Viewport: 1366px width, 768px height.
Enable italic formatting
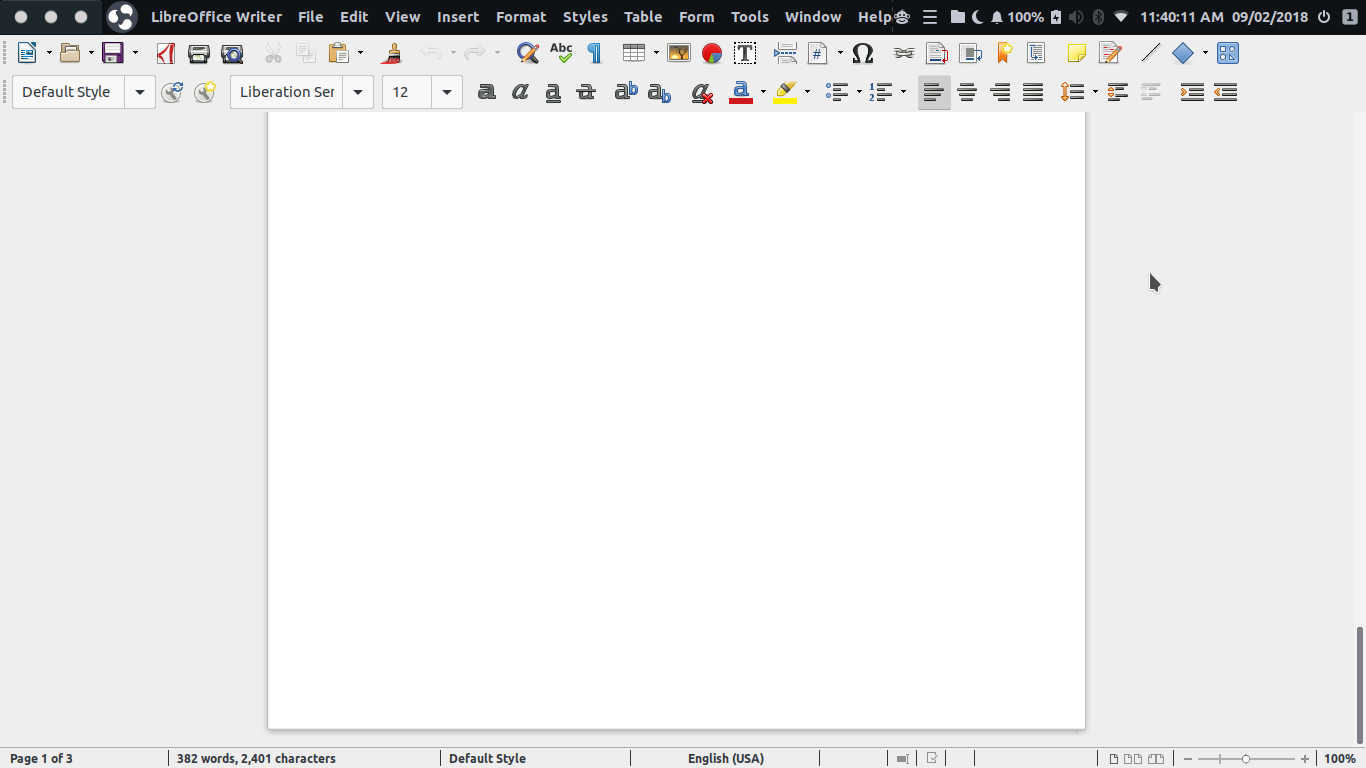(519, 91)
